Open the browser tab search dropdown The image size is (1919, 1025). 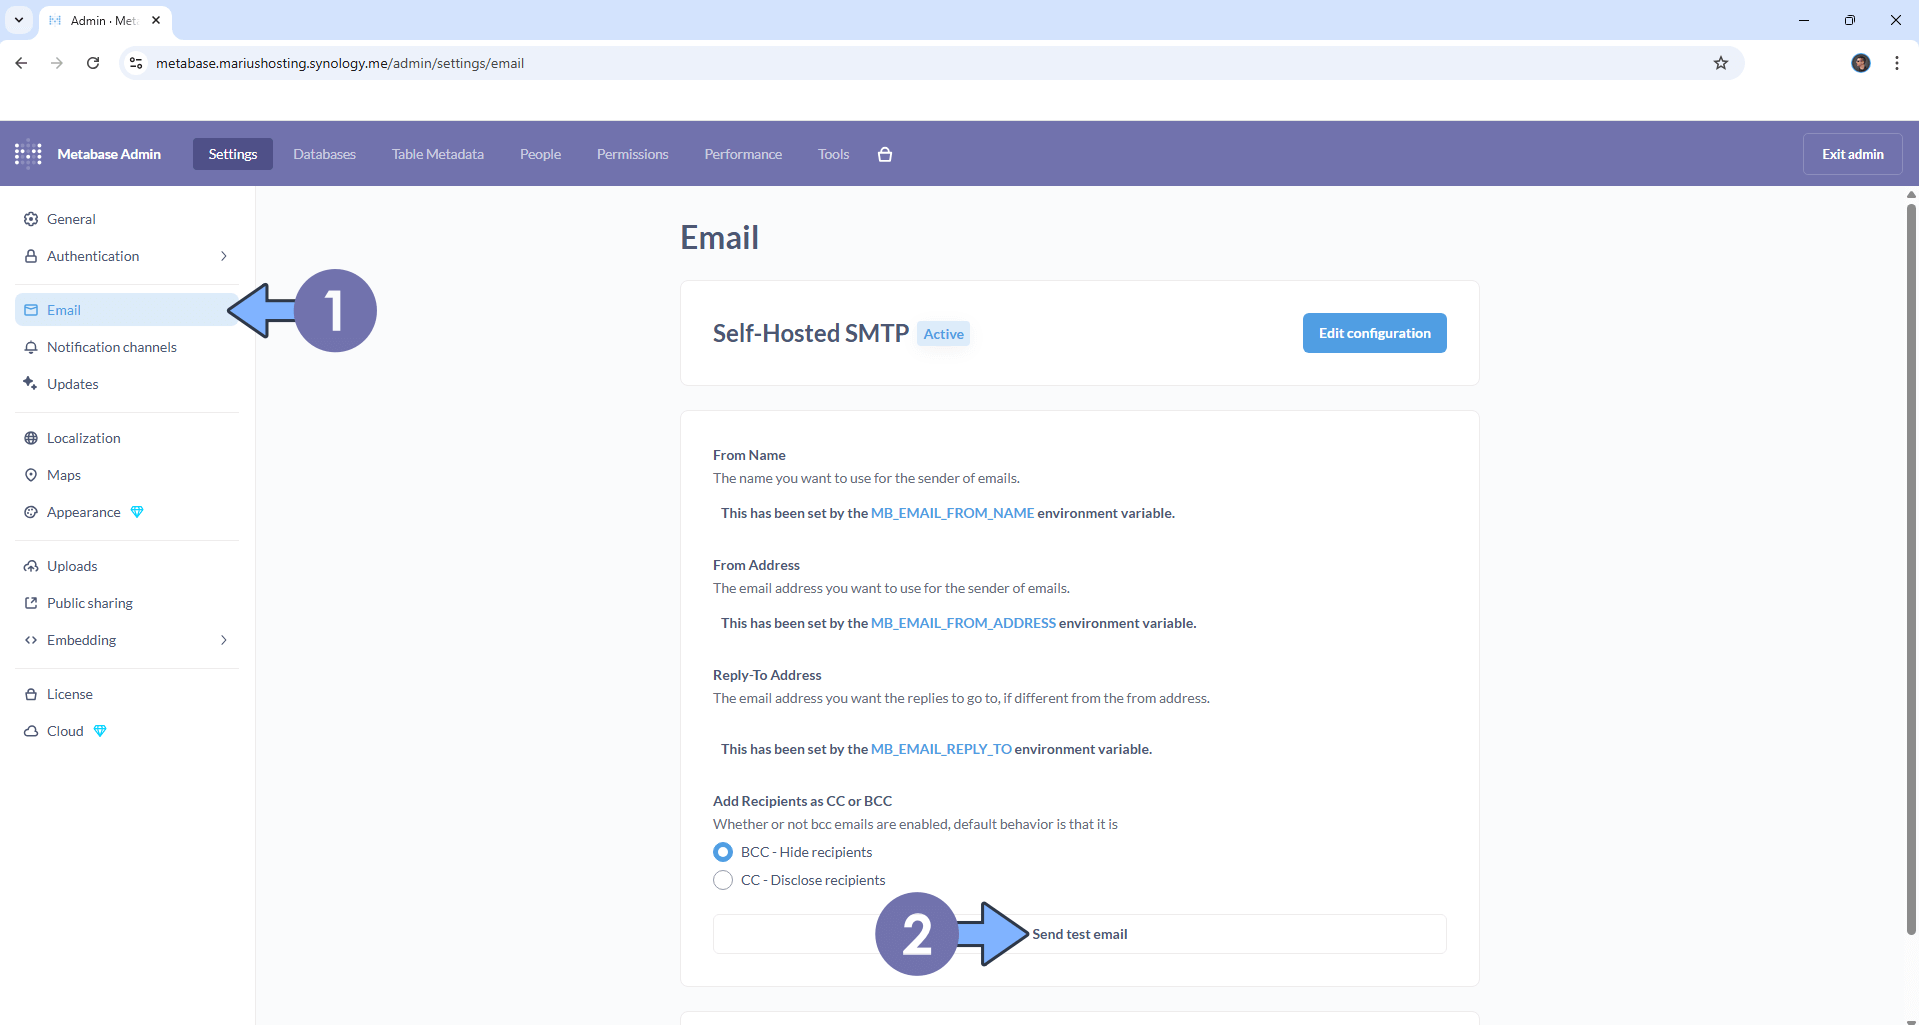pos(19,20)
